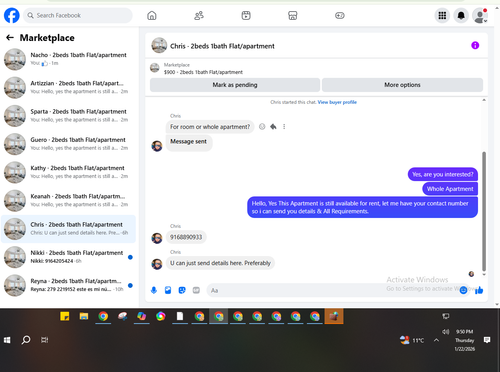Open Task View on taskbar
The width and height of the screenshot is (500, 372).
click(x=44, y=340)
